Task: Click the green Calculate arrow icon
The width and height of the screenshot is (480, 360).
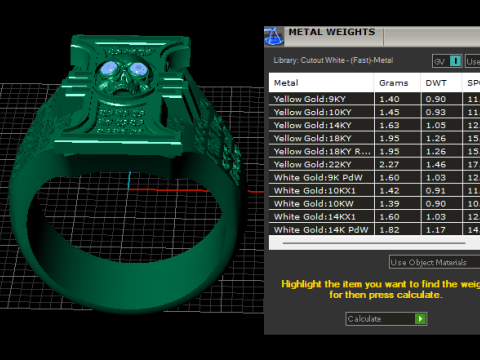Action: tap(420, 319)
